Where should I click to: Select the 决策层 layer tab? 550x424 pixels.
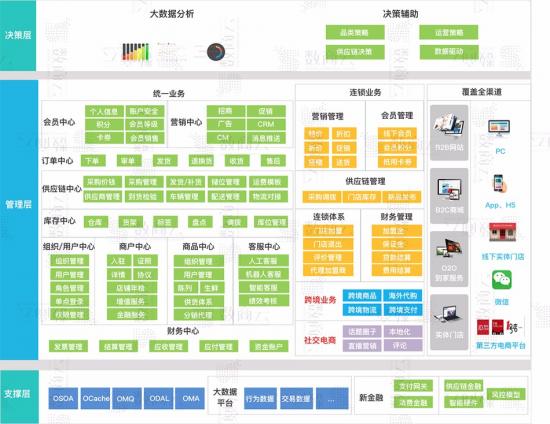coord(18,35)
